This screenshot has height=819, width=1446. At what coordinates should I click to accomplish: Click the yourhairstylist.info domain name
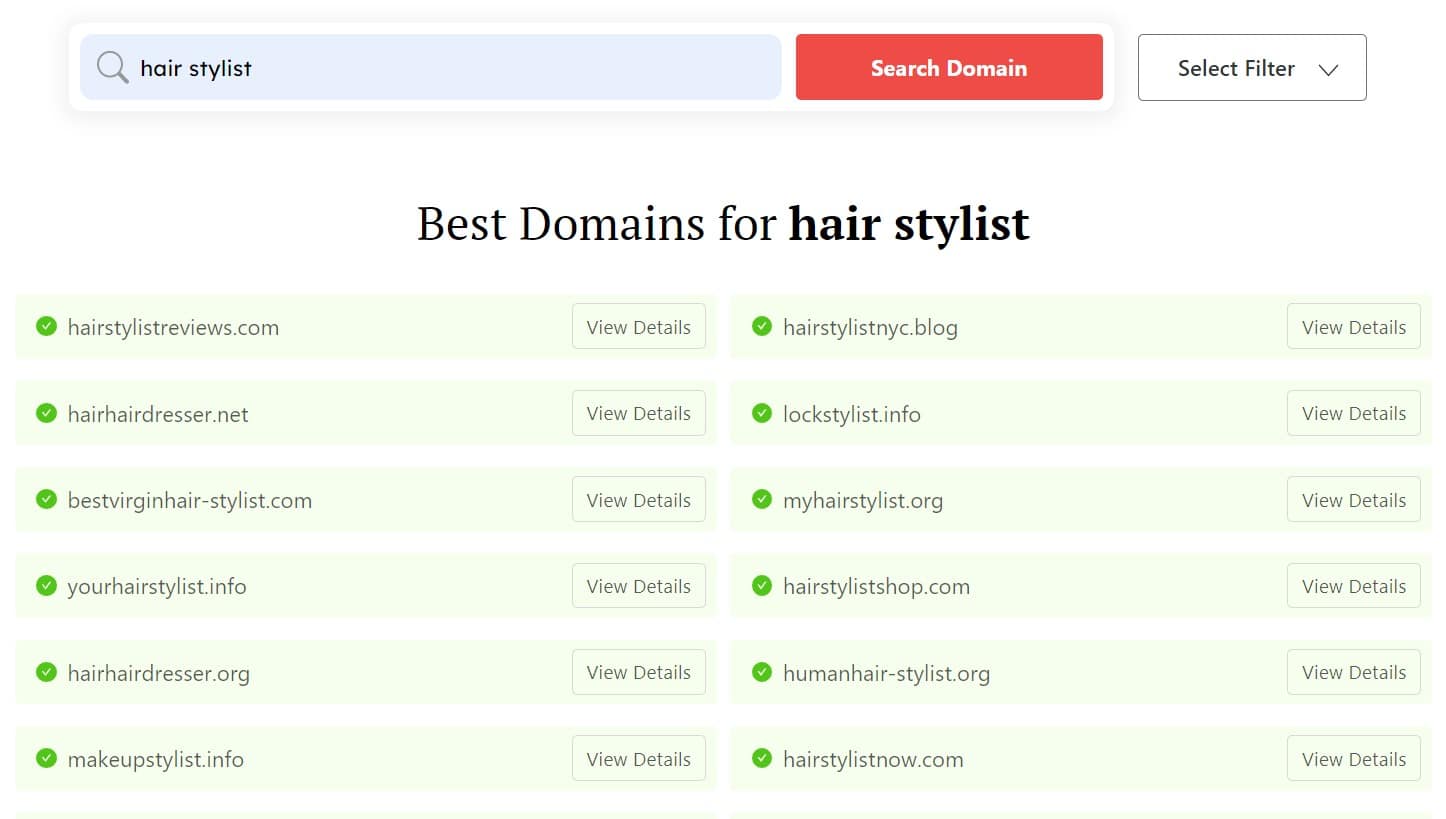pyautogui.click(x=157, y=587)
